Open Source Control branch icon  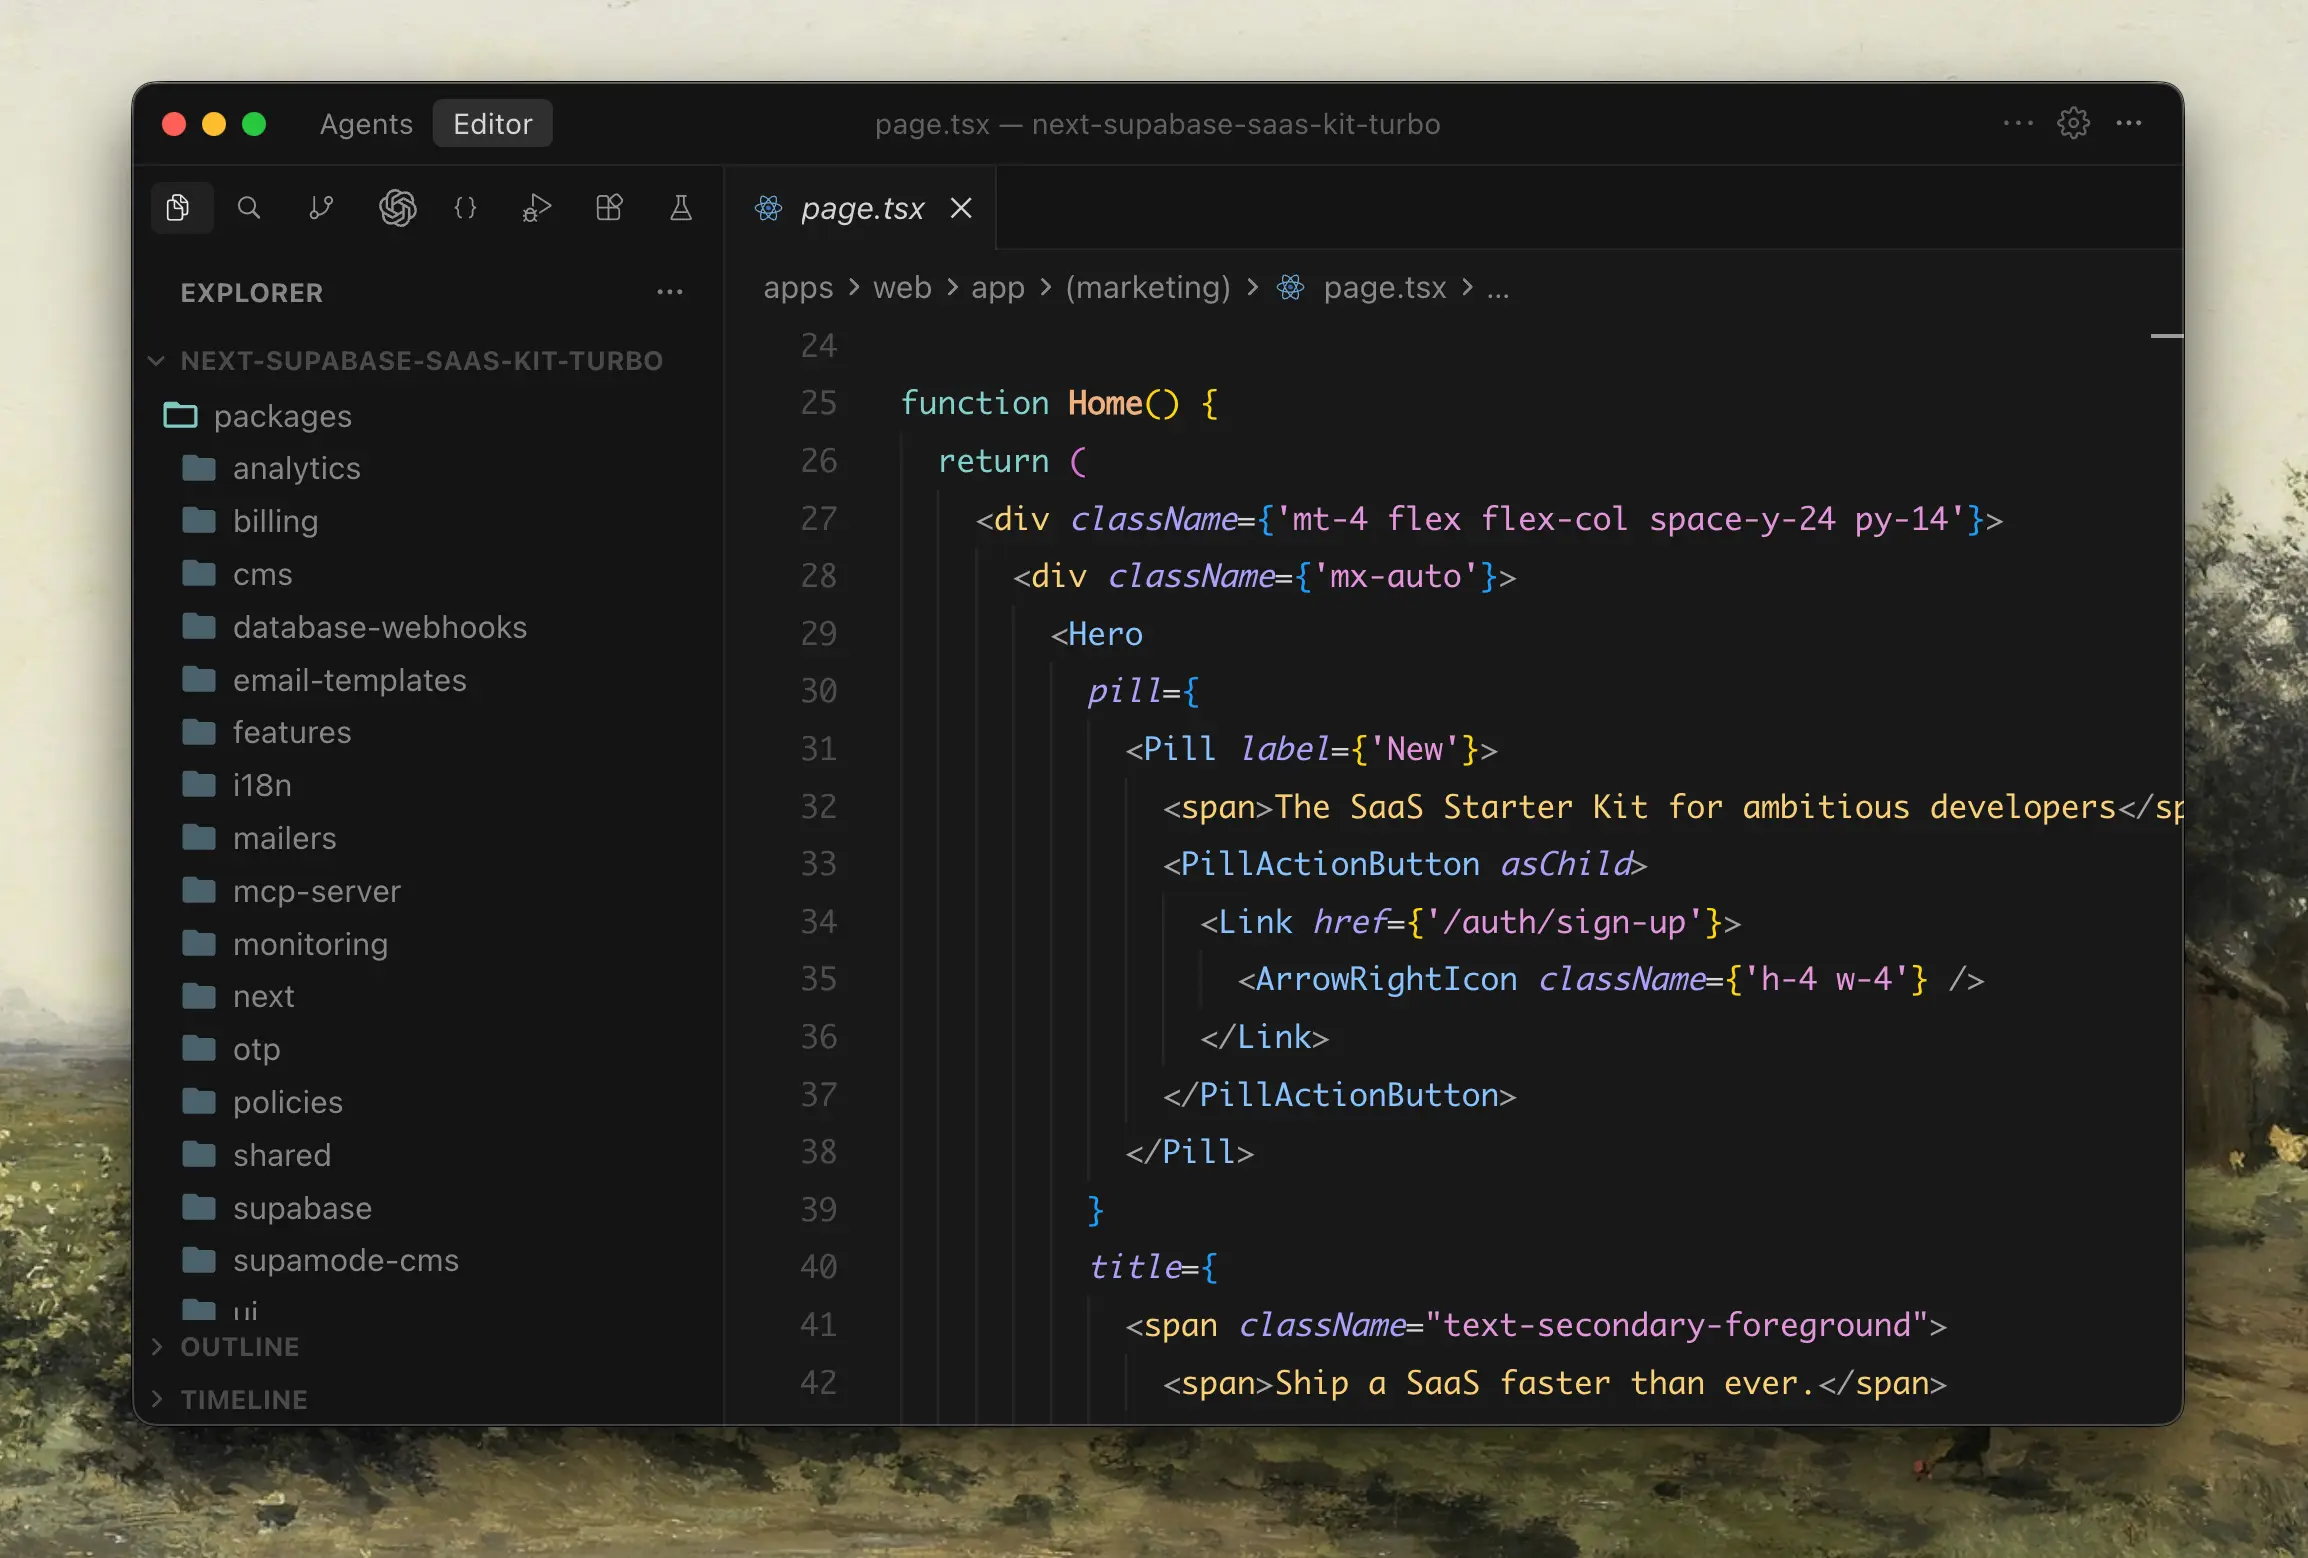[x=321, y=208]
